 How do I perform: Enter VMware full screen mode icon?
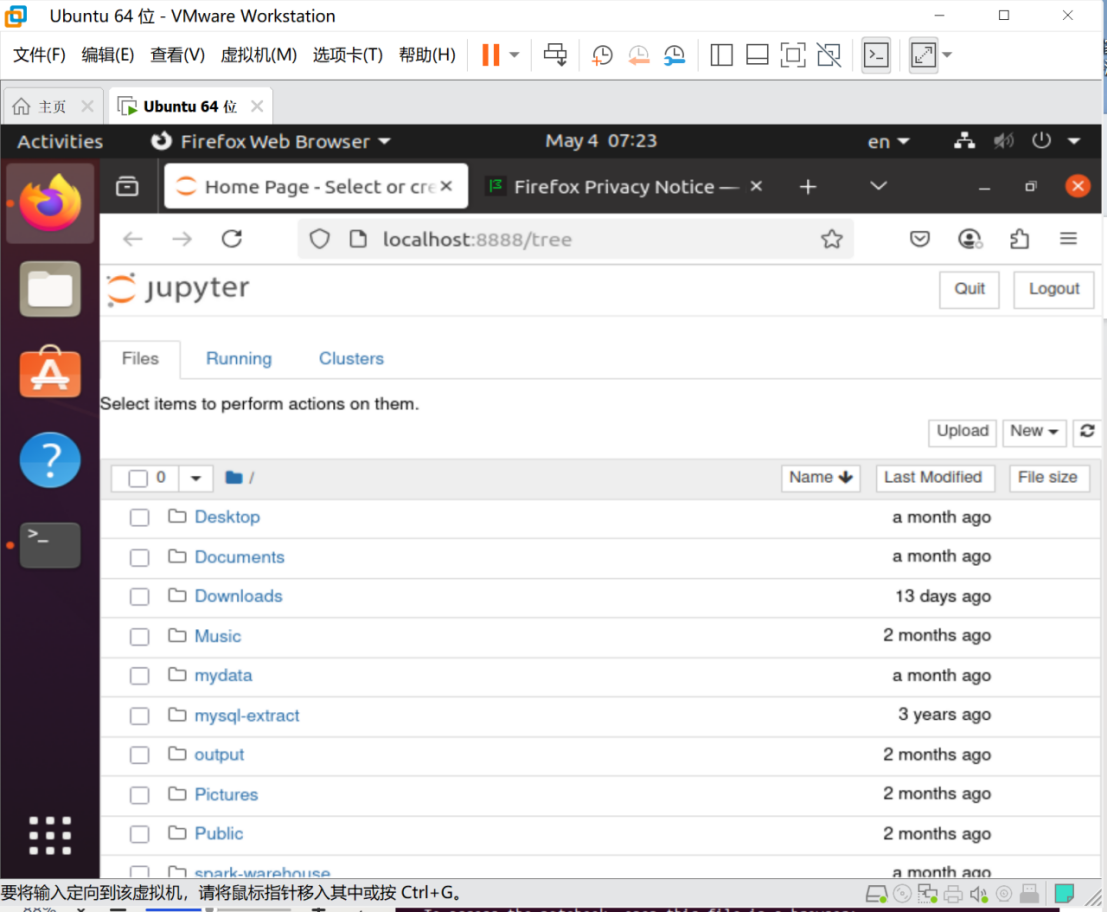(793, 54)
